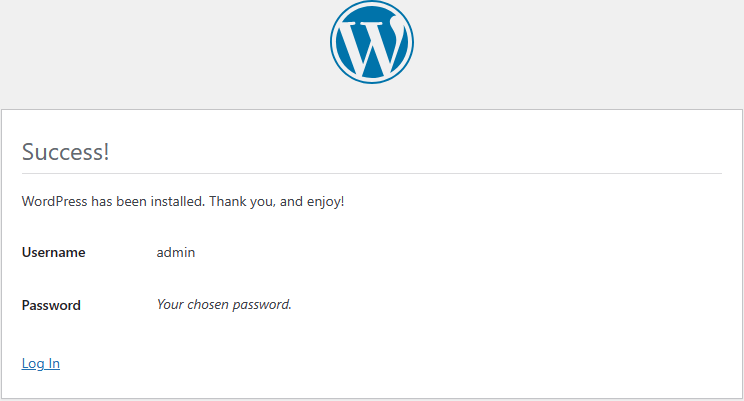Click the Password label
This screenshot has height=401, width=744.
(51, 305)
